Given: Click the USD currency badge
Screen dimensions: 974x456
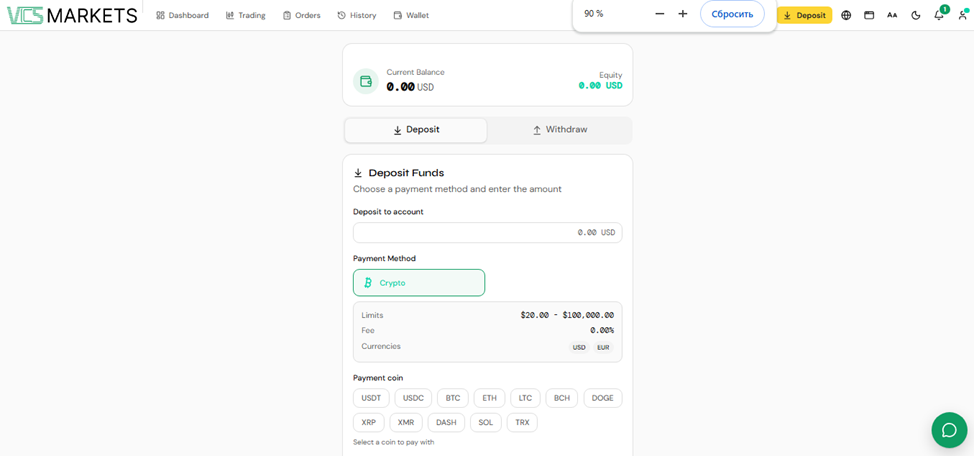Looking at the screenshot, I should click(x=580, y=347).
